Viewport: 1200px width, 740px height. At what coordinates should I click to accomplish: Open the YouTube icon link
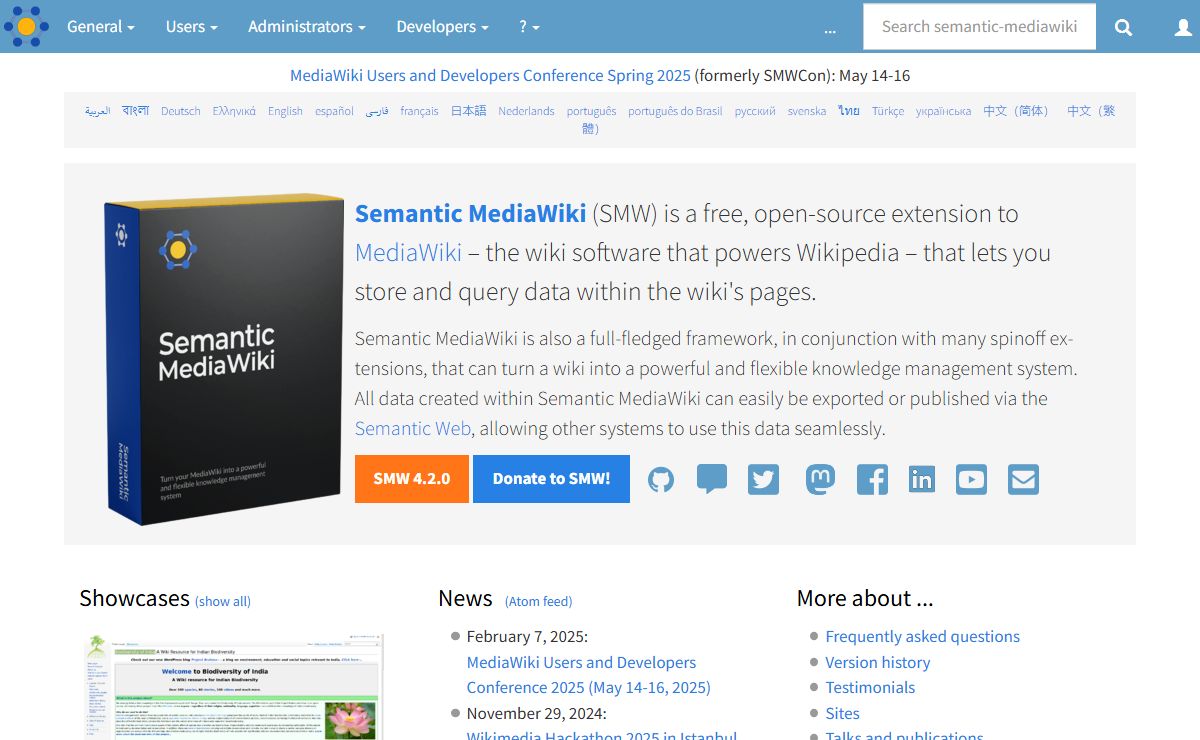[971, 479]
